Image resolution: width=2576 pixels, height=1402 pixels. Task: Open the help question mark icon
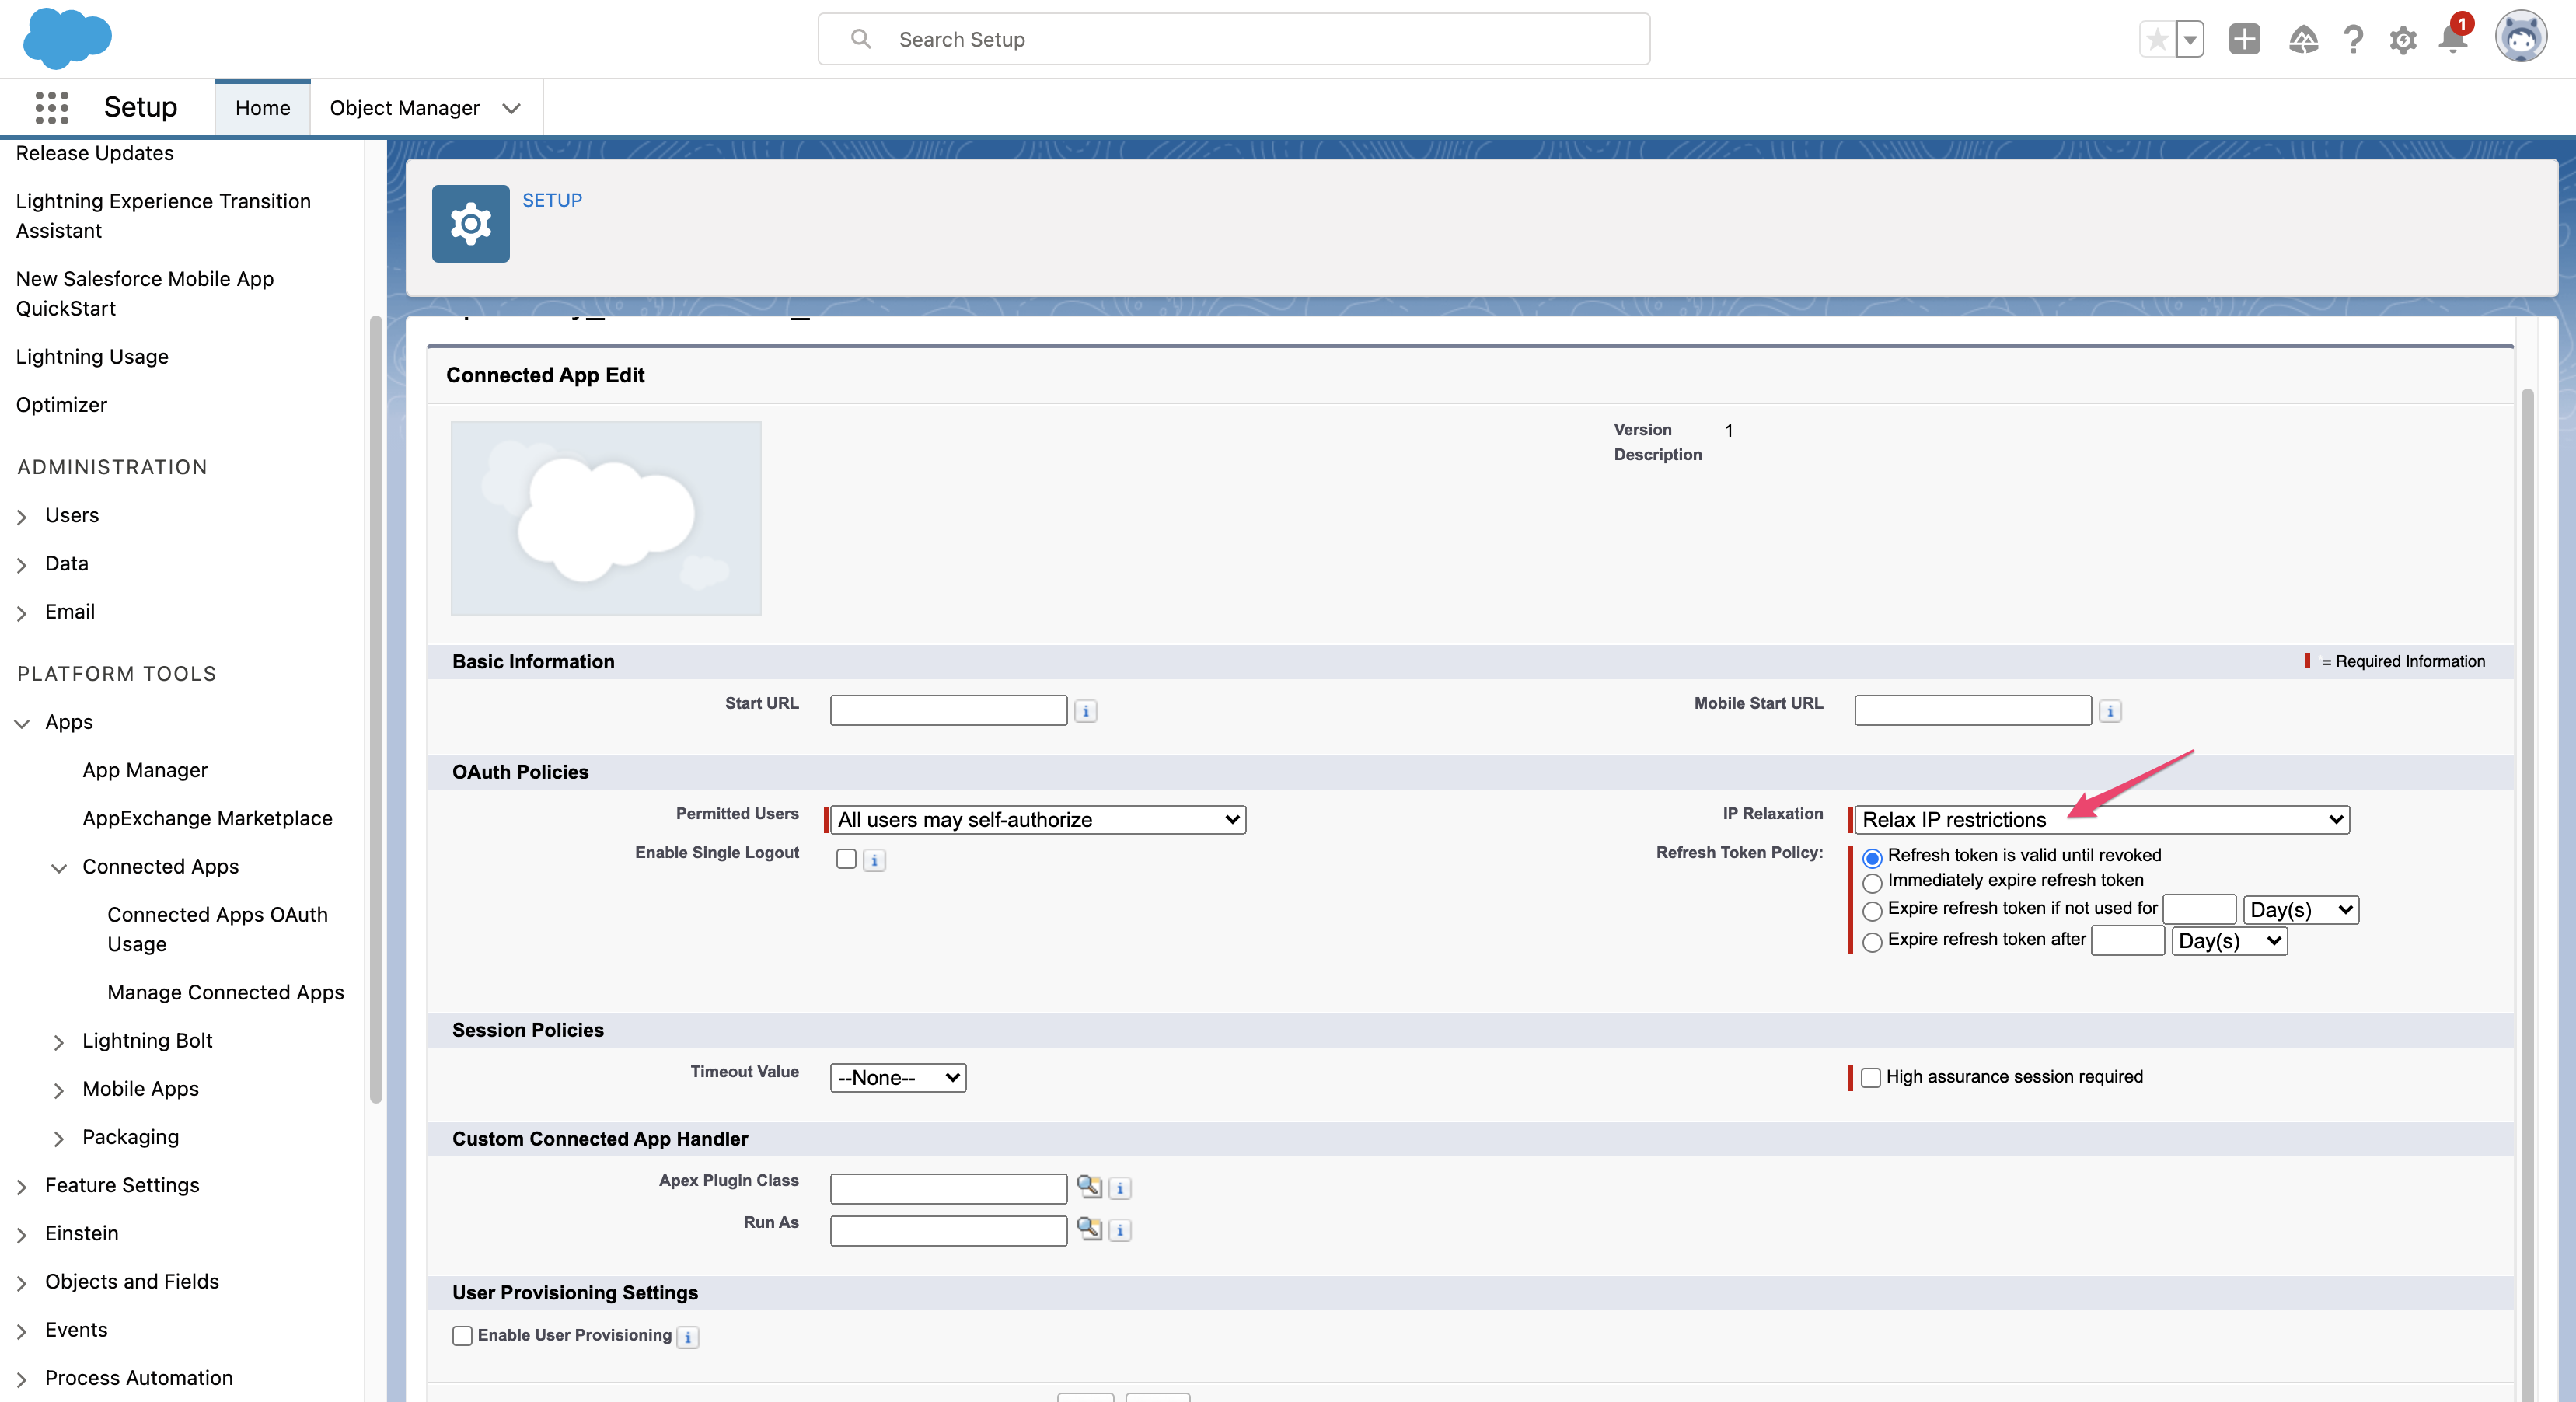(2353, 39)
